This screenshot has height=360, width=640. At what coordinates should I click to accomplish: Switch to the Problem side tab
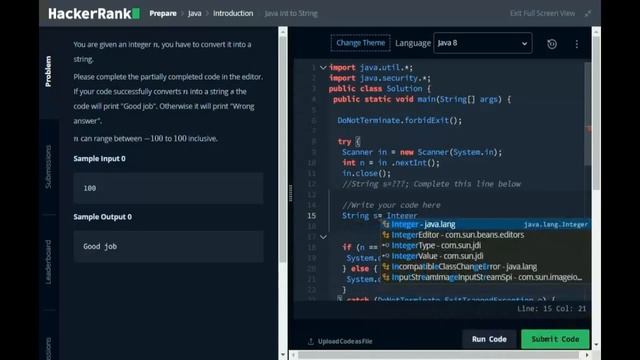pos(49,71)
